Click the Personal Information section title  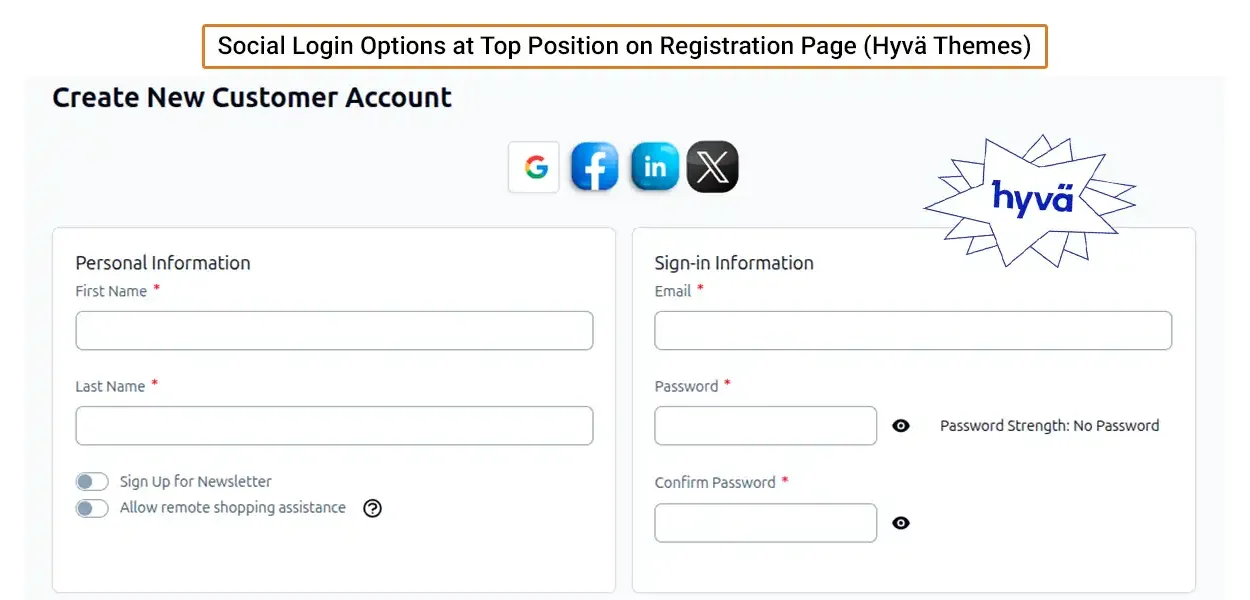(x=163, y=263)
